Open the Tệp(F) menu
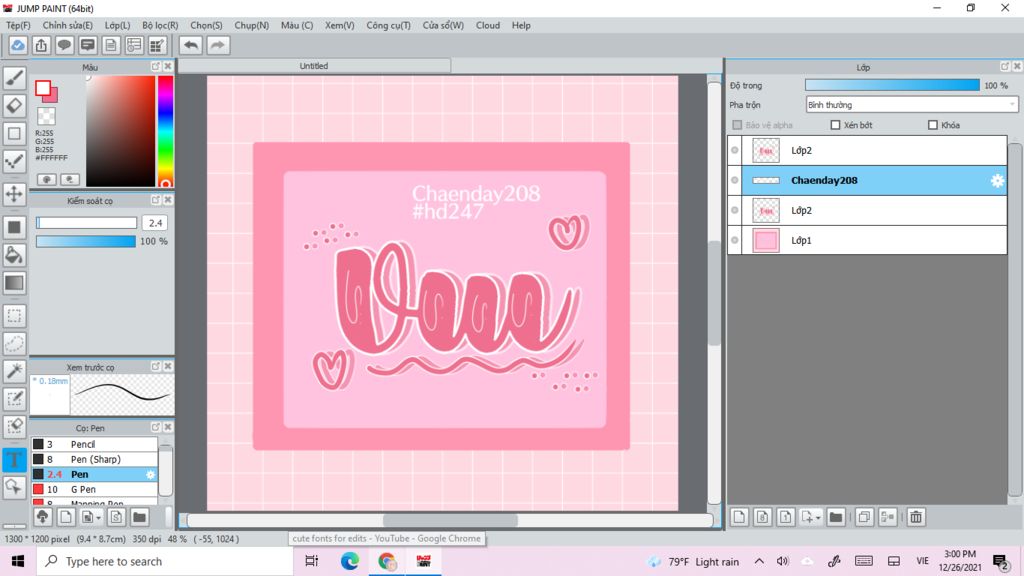This screenshot has width=1024, height=576. tap(18, 25)
